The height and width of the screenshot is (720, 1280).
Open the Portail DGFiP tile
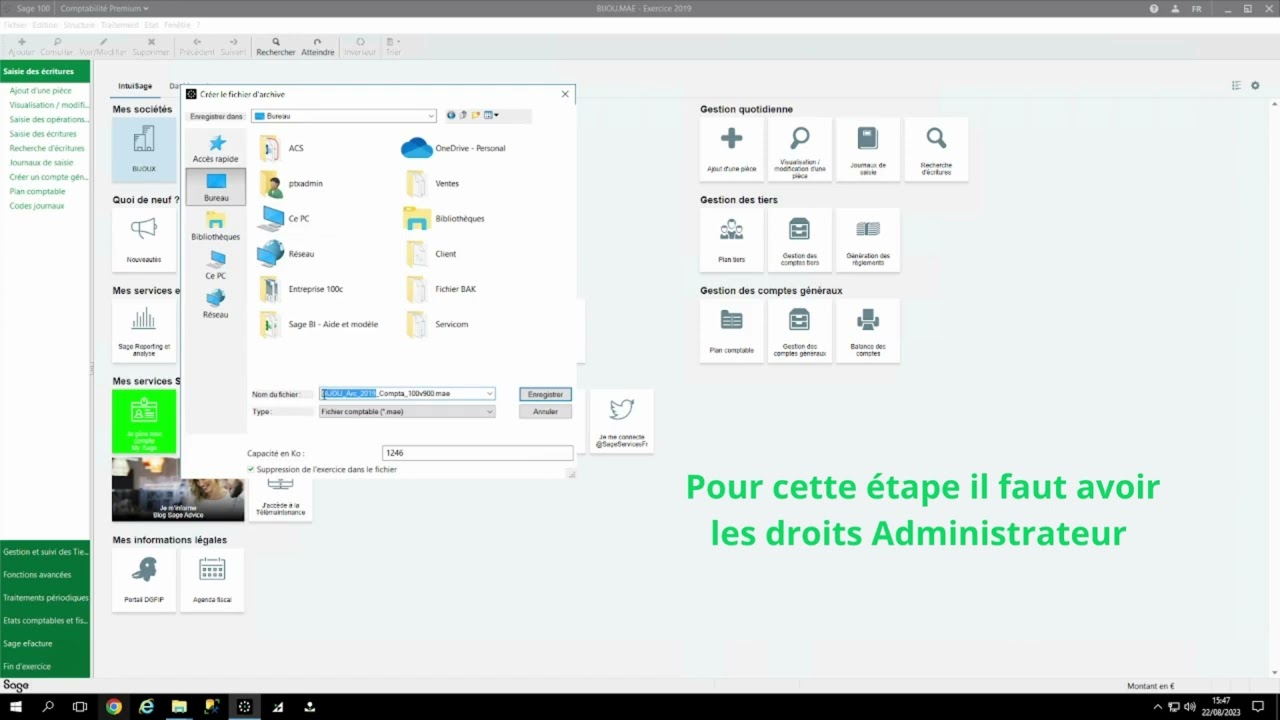click(144, 581)
